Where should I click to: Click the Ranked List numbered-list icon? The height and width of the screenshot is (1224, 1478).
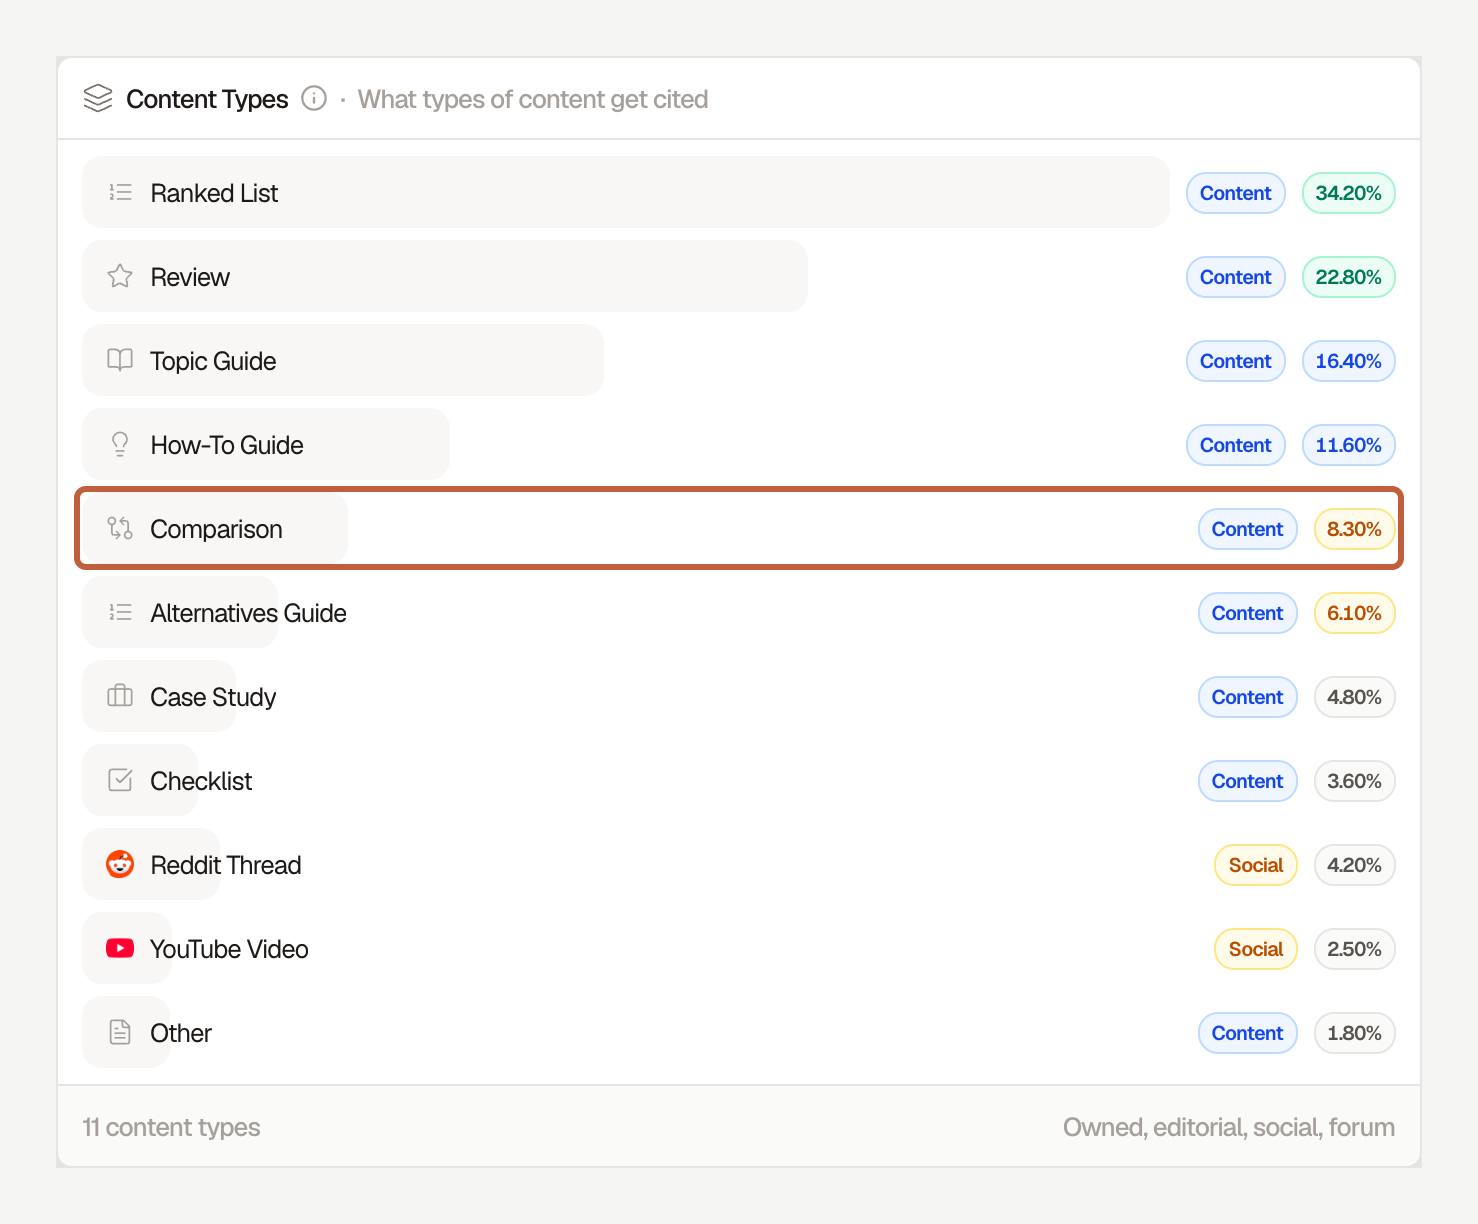pyautogui.click(x=120, y=192)
